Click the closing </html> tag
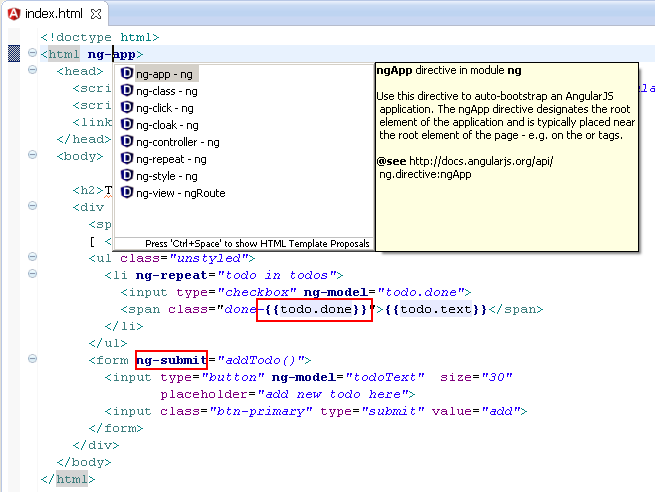Image resolution: width=655 pixels, height=492 pixels. 68,479
